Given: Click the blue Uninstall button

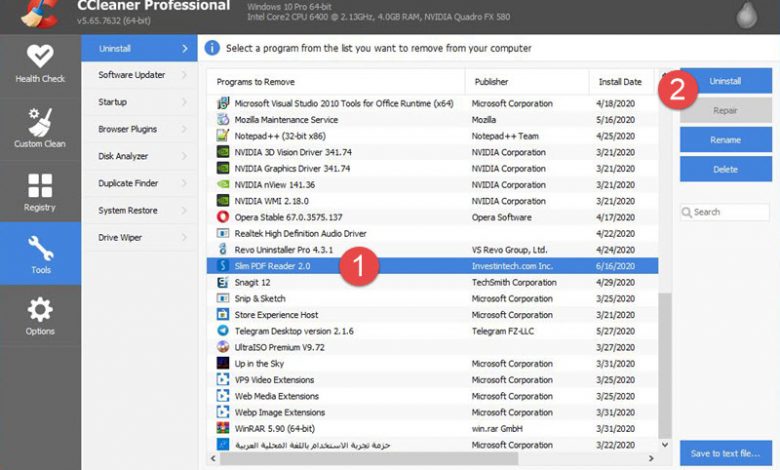Looking at the screenshot, I should click(x=726, y=81).
